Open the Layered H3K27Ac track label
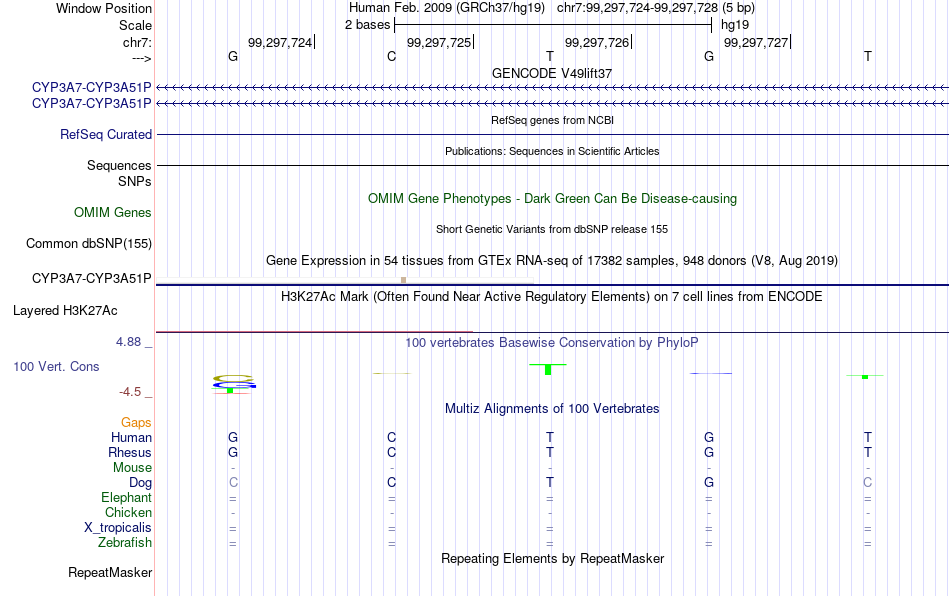Viewport: 950px width, 596px height. pyautogui.click(x=65, y=311)
